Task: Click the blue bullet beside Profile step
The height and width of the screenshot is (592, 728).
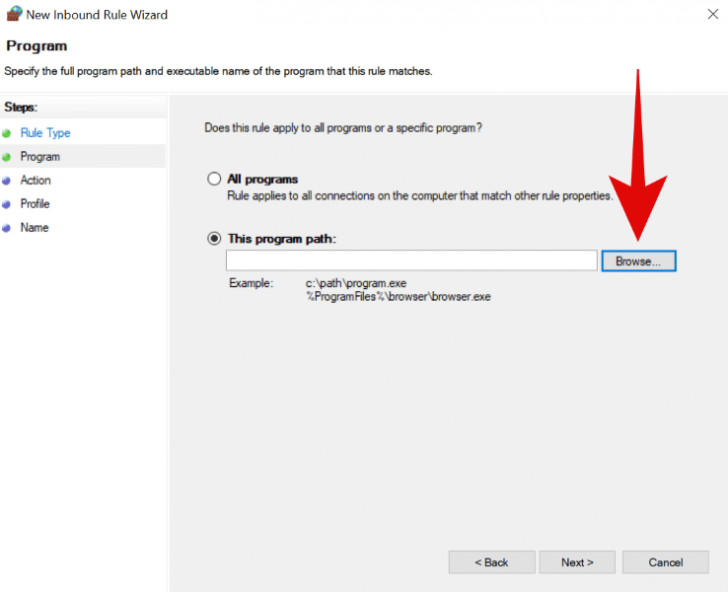Action: coord(7,204)
